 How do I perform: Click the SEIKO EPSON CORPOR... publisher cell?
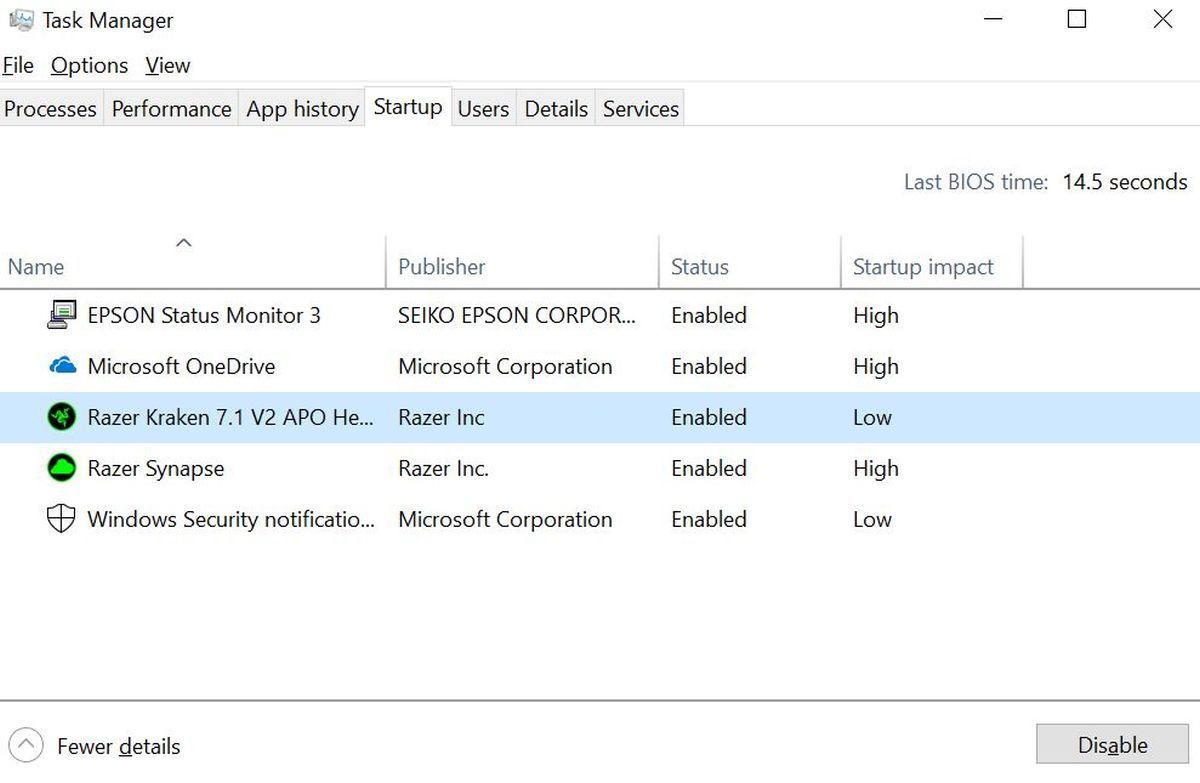coord(517,315)
